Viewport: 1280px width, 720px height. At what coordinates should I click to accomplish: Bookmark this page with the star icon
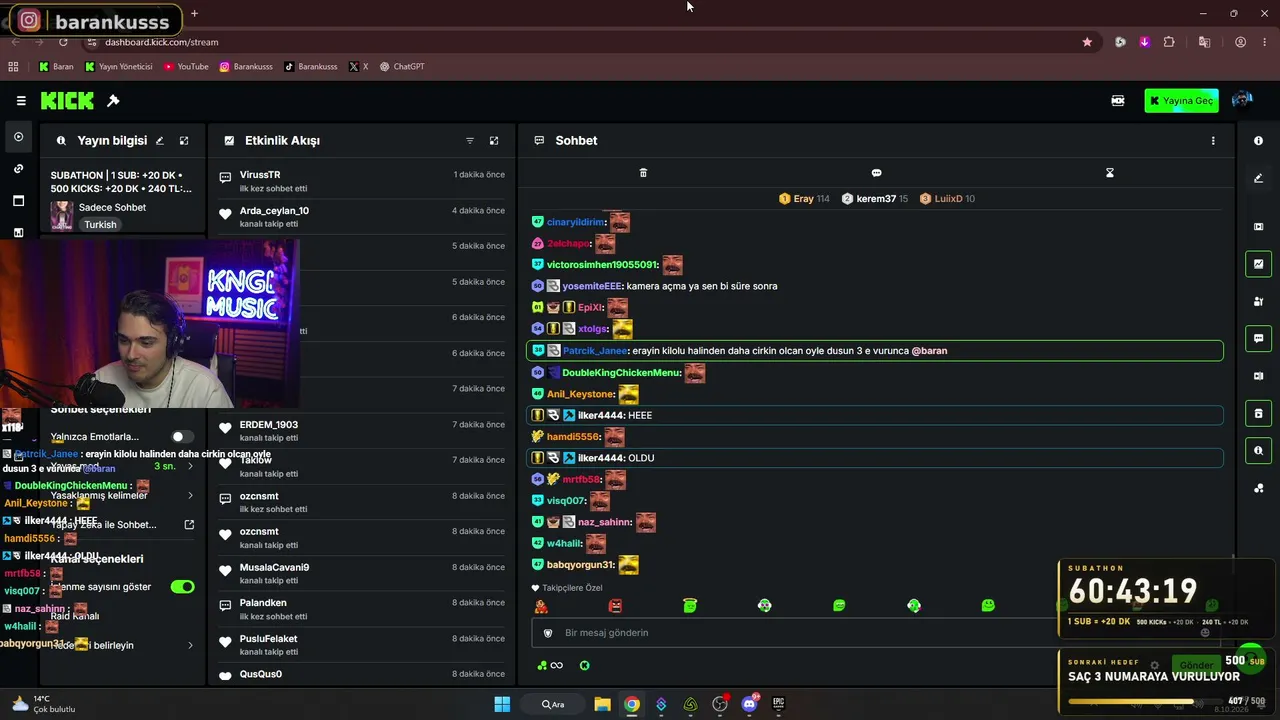coord(1087,42)
